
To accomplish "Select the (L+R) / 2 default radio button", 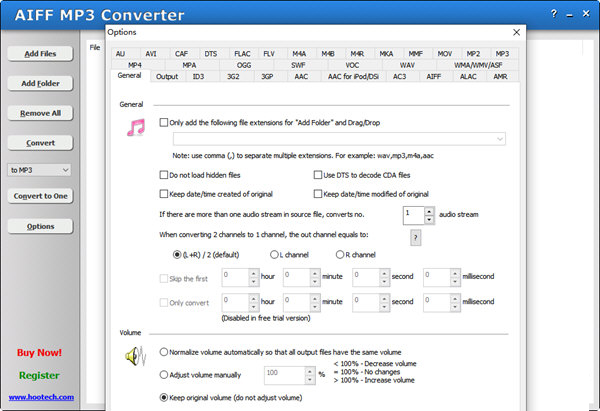I will pos(177,254).
